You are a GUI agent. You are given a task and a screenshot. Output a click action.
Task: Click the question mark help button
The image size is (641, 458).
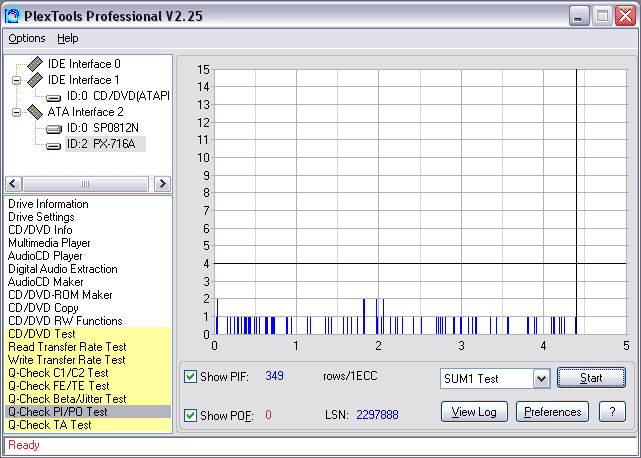pos(612,412)
